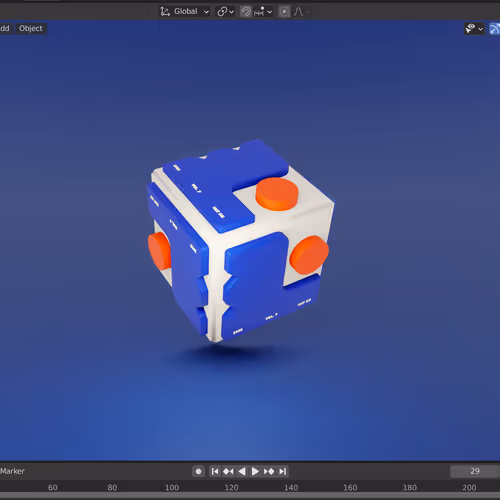Click frame 200 on the timeline ruler
Screen dimensions: 500x500
pyautogui.click(x=469, y=488)
